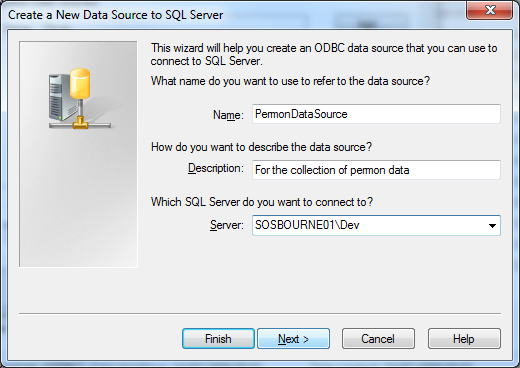Open Help for this wizard

pos(464,339)
